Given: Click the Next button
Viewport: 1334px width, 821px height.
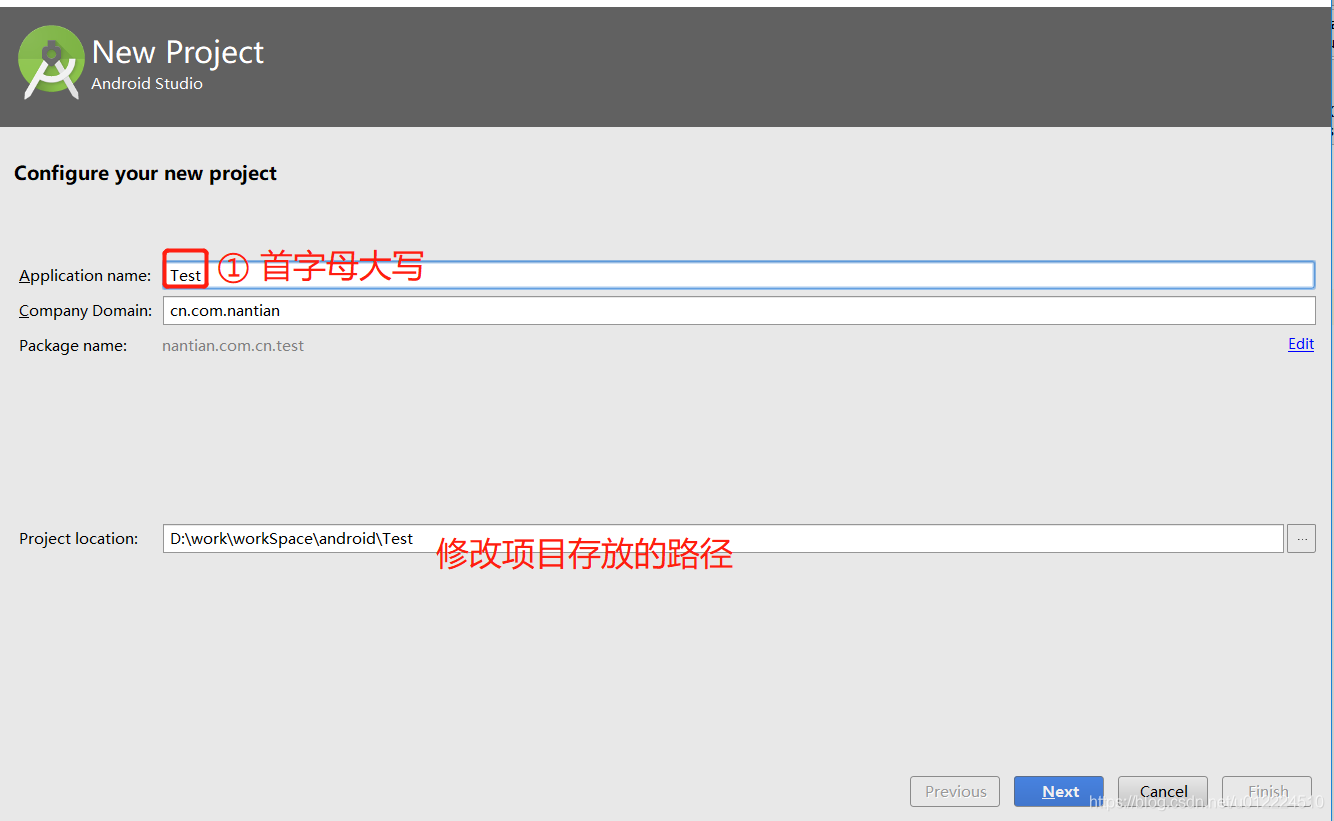Looking at the screenshot, I should click(x=1059, y=791).
